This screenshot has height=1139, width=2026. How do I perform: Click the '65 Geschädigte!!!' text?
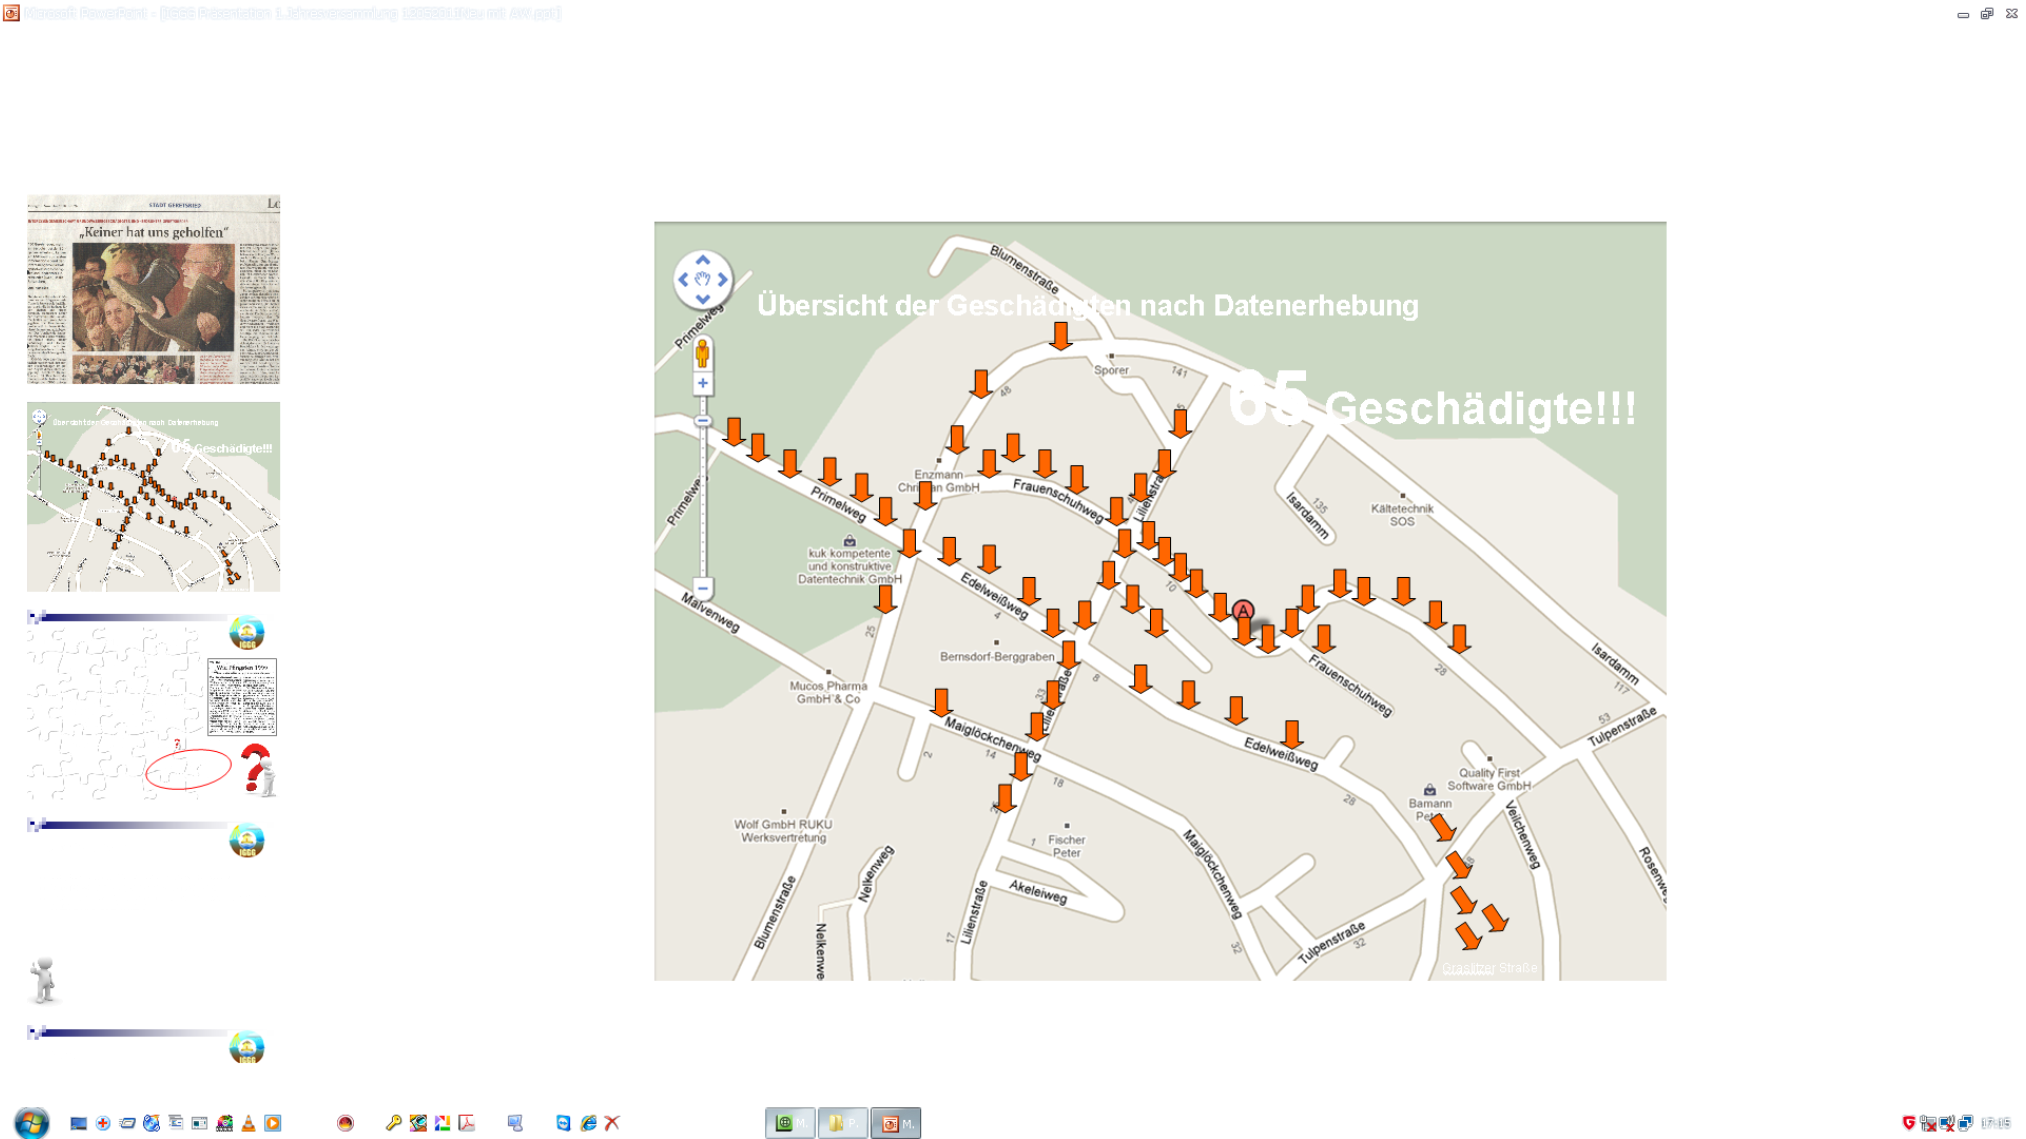(1431, 402)
